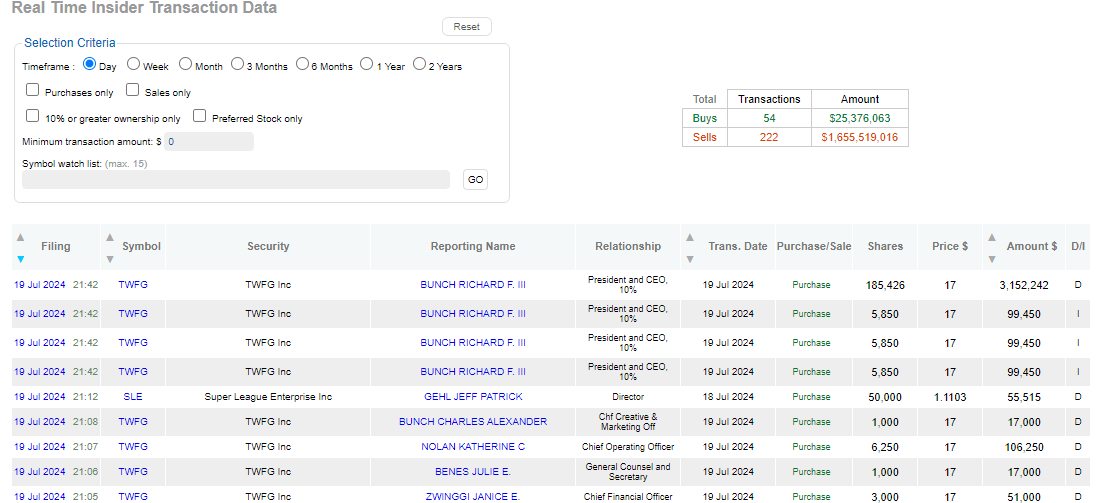Sort Symbol column ascending with up arrow
1107x503 pixels.
pyautogui.click(x=110, y=237)
